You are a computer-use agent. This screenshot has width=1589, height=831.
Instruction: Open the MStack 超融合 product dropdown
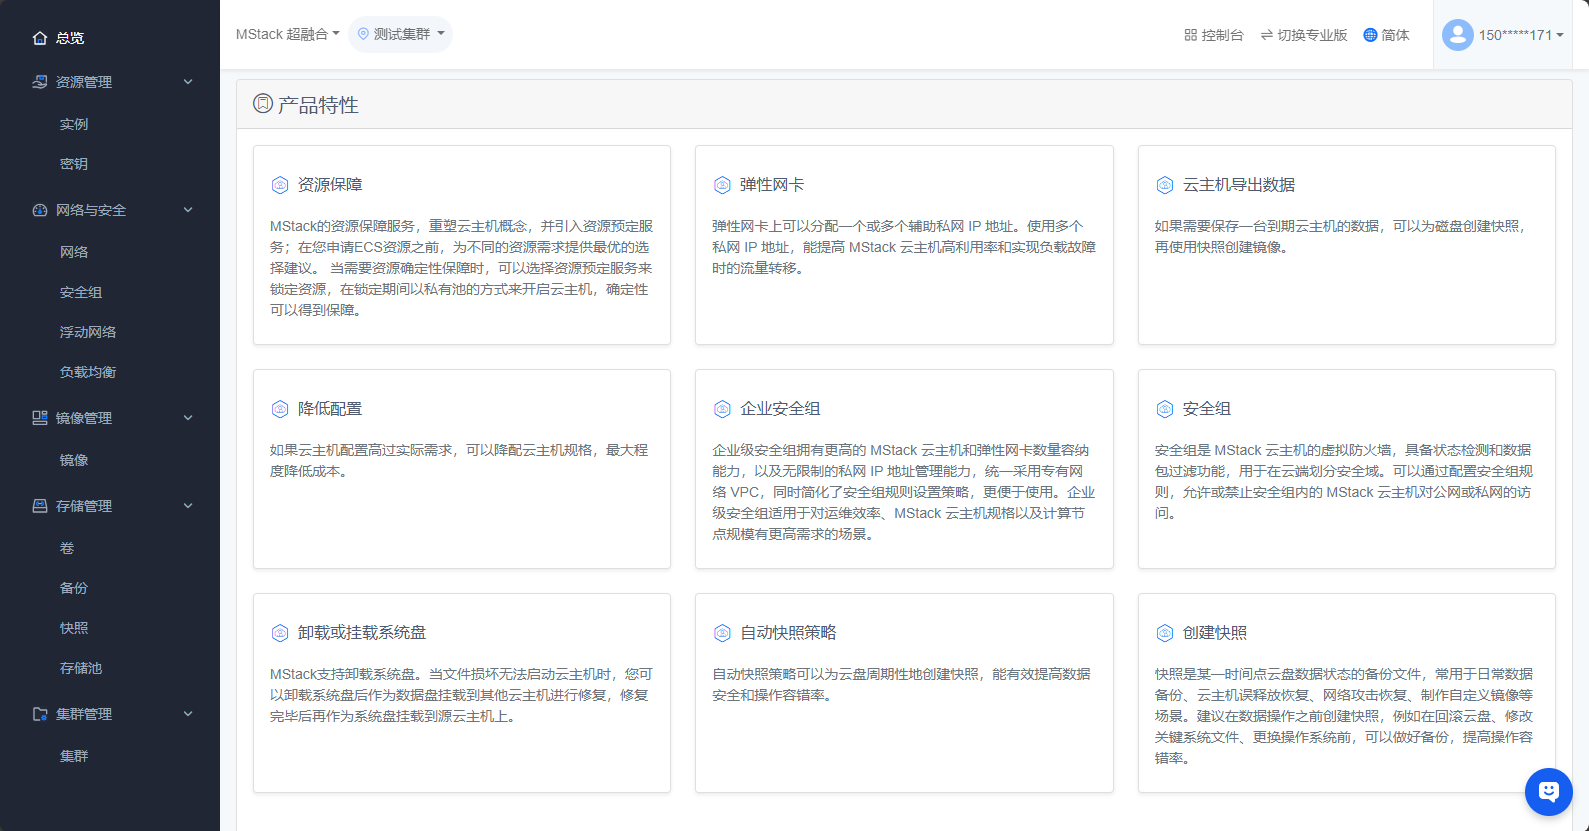[287, 34]
